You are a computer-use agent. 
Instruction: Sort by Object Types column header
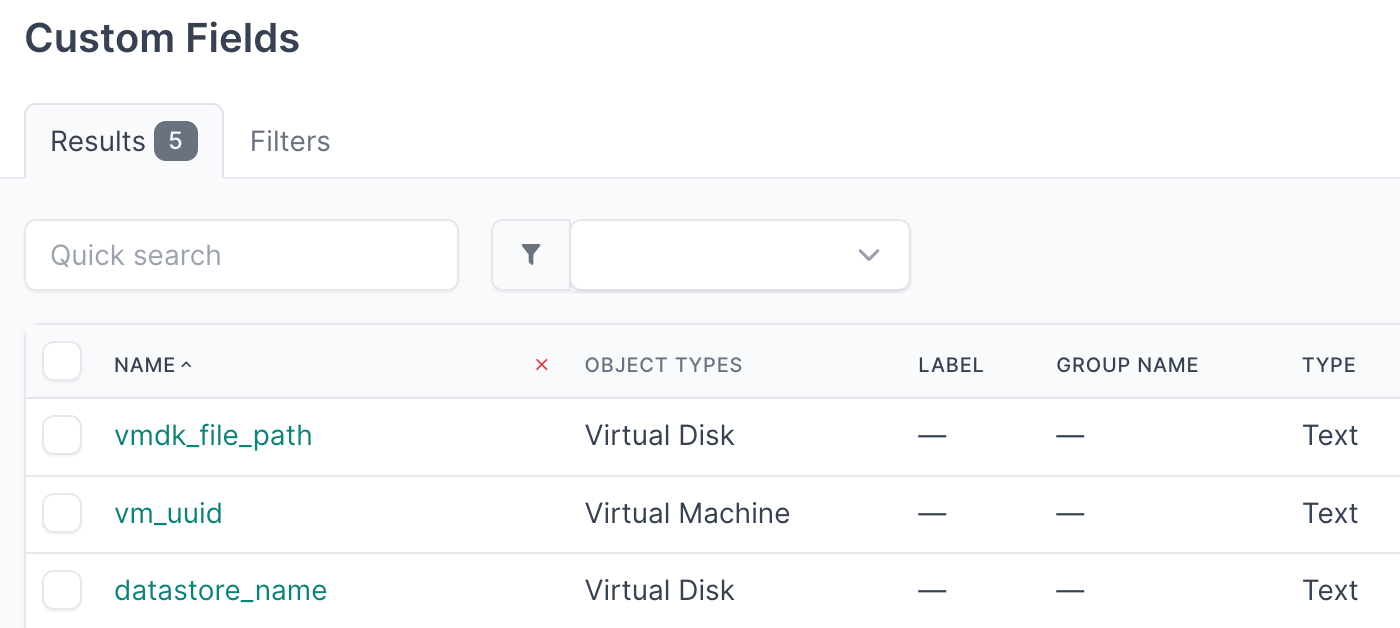pos(663,365)
